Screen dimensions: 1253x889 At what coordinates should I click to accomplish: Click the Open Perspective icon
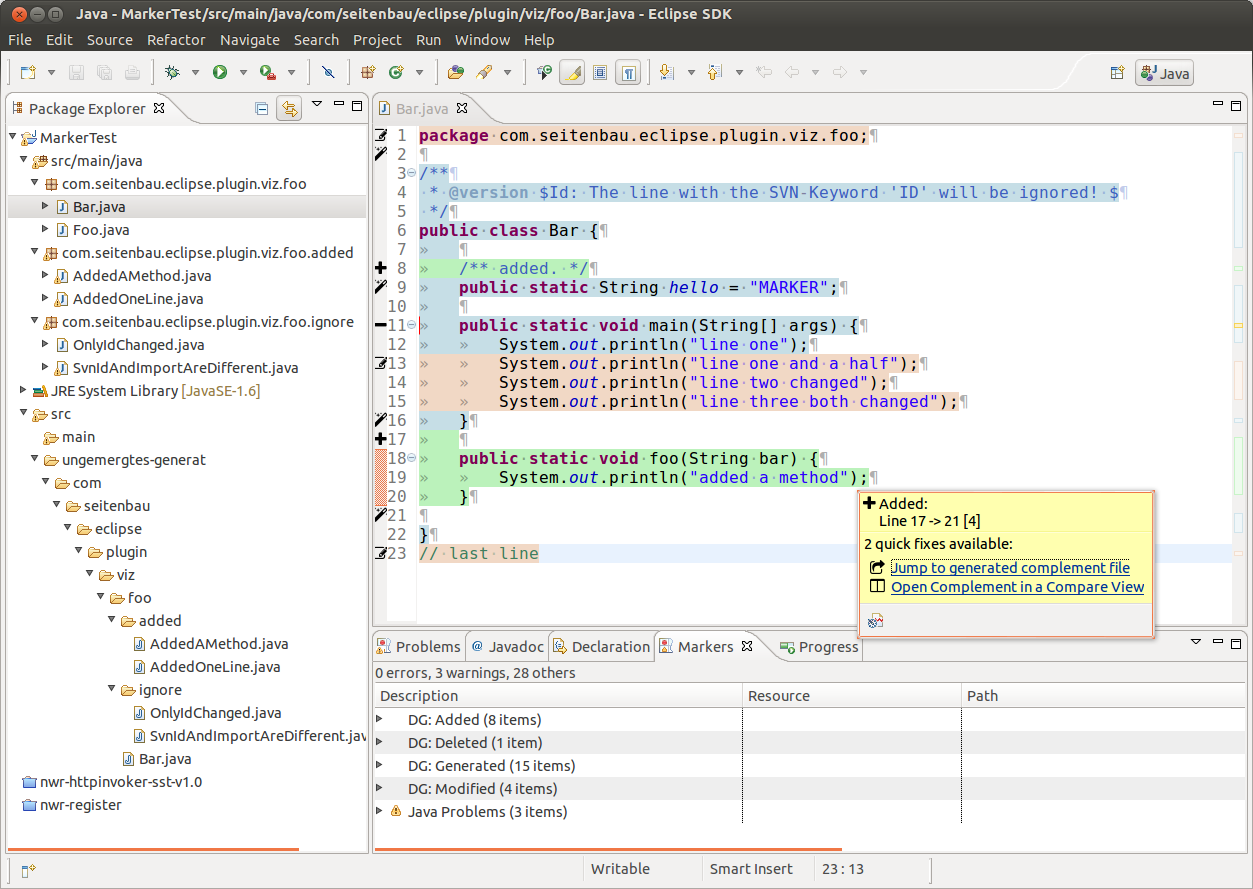(x=1117, y=73)
